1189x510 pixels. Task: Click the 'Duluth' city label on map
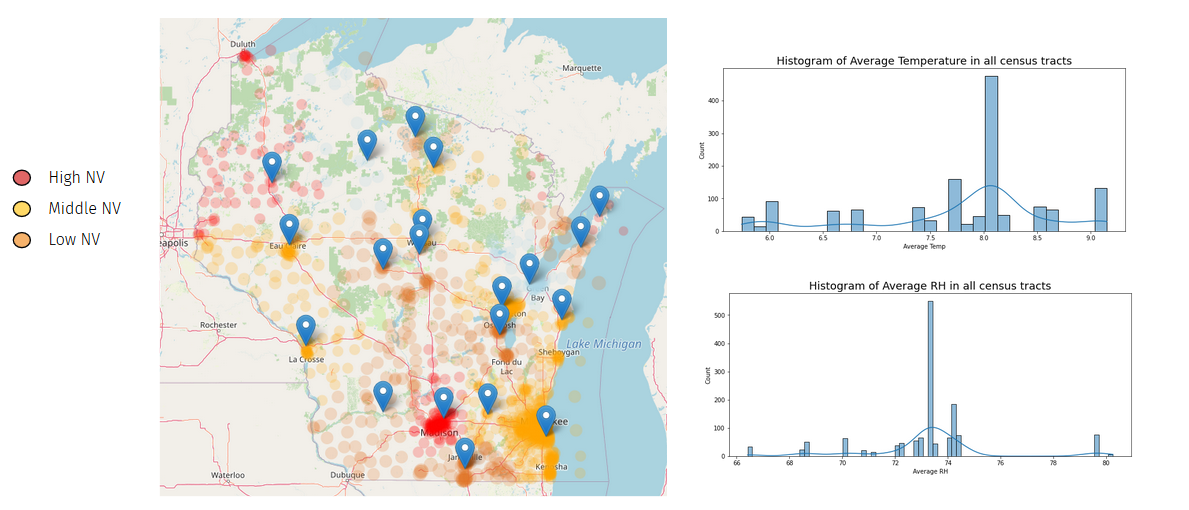pos(243,45)
